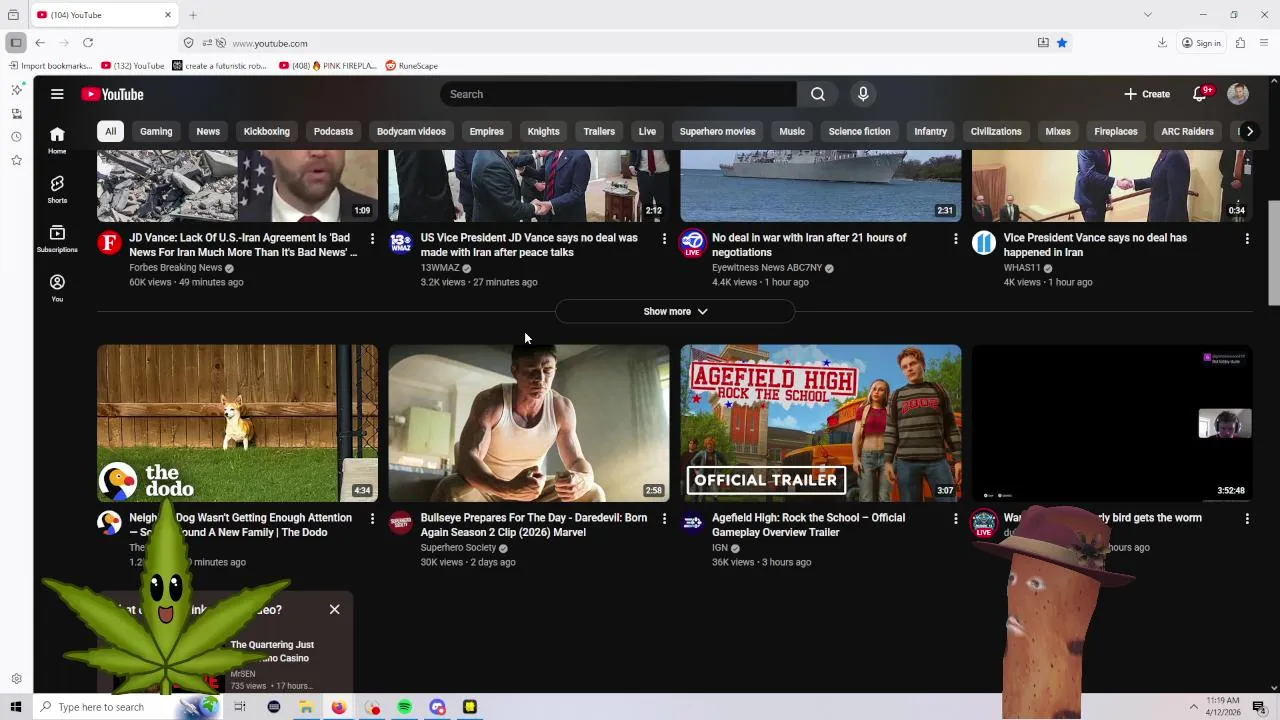The height and width of the screenshot is (720, 1280).
Task: Open the Firefox application menu
Action: (x=1264, y=43)
